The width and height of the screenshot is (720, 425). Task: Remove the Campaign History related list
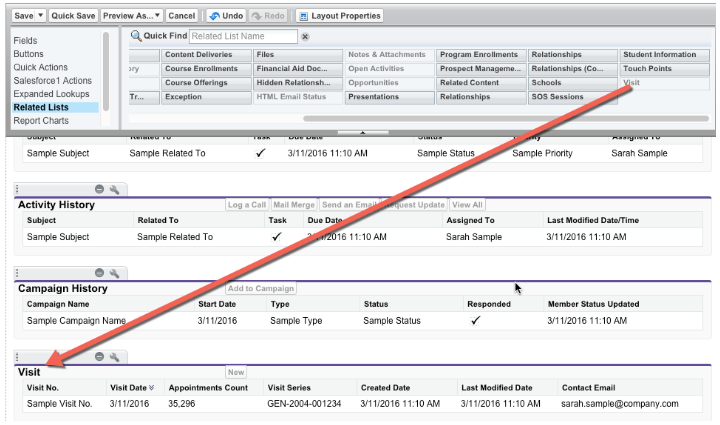click(x=99, y=273)
